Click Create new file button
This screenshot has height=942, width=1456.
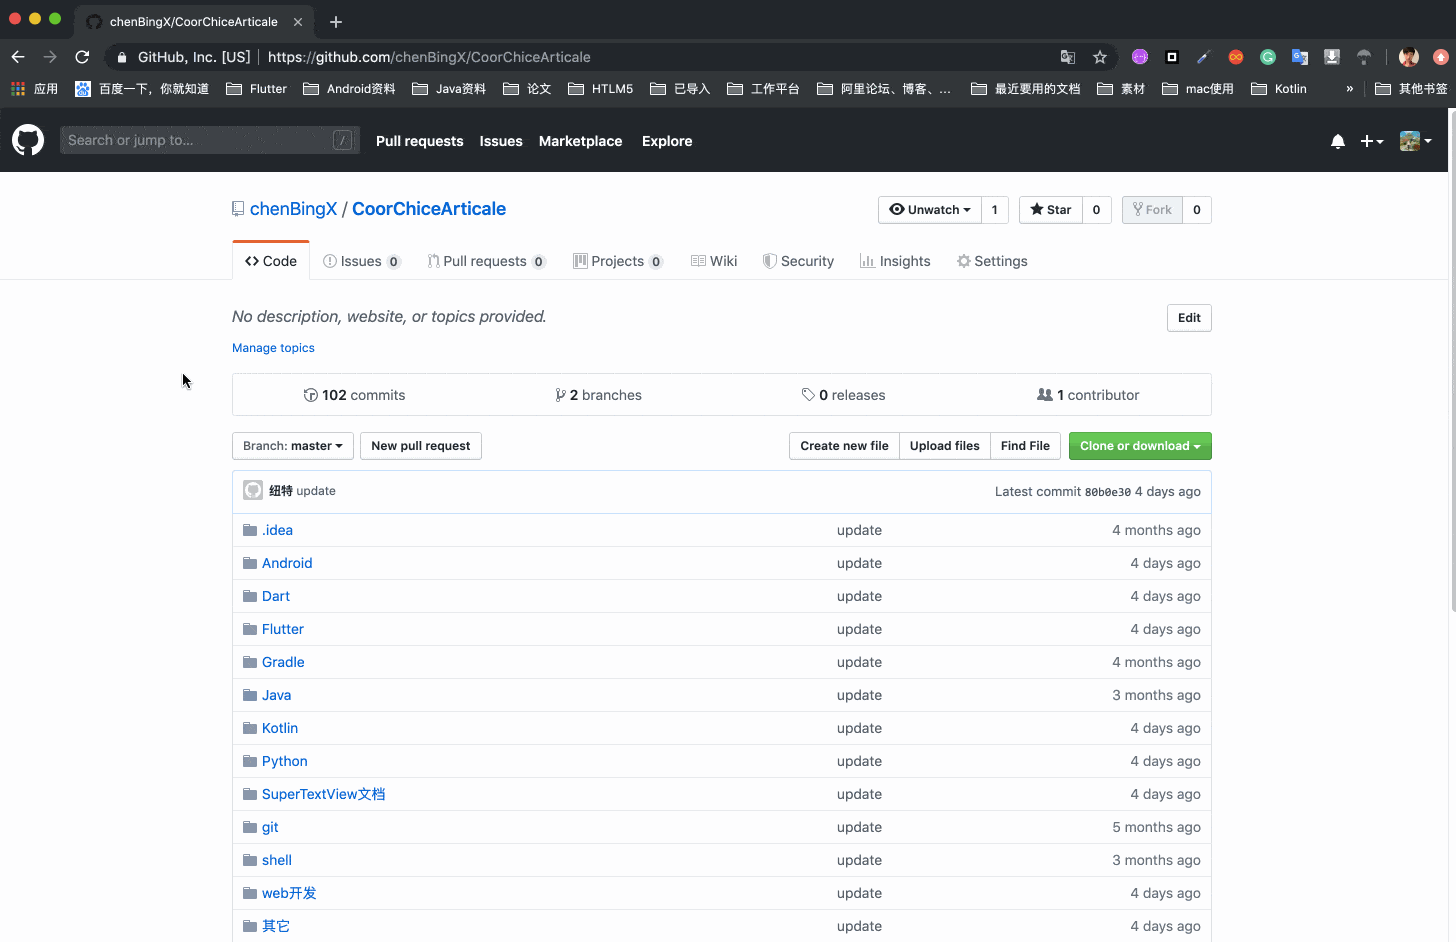click(x=844, y=446)
